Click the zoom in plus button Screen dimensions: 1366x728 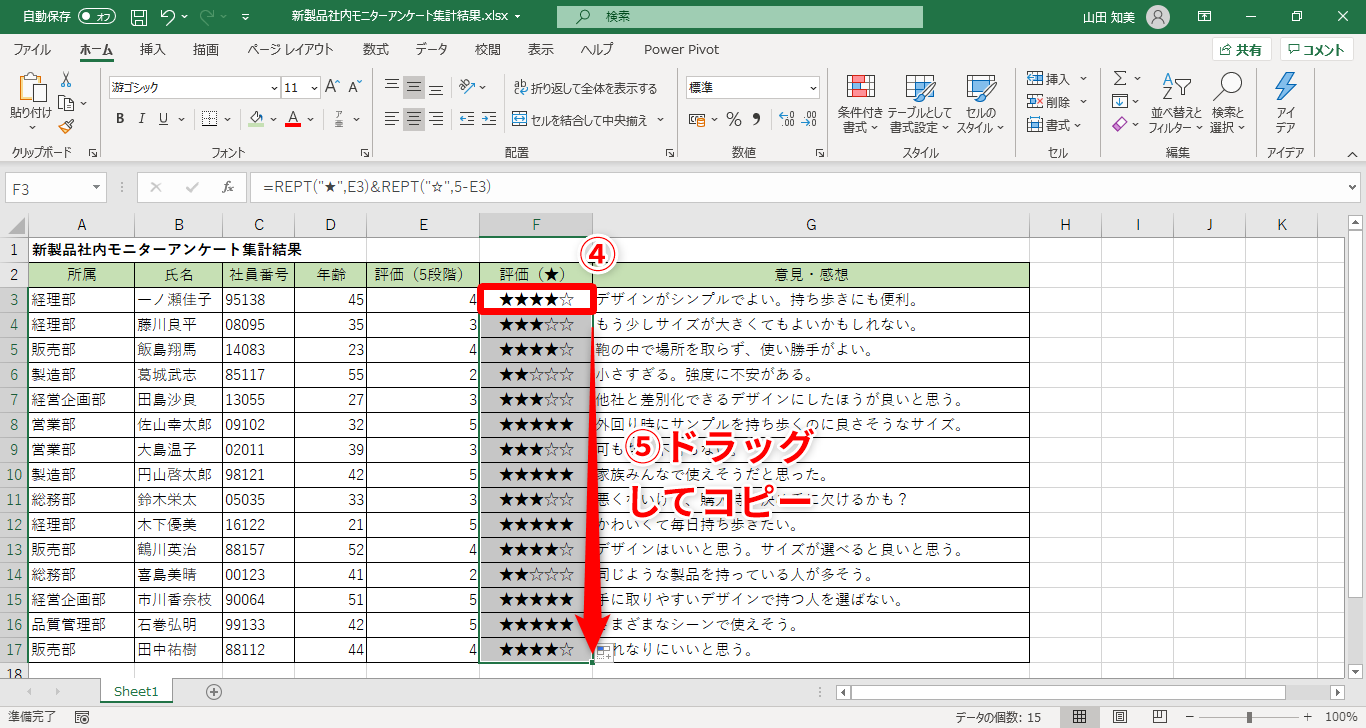1309,717
